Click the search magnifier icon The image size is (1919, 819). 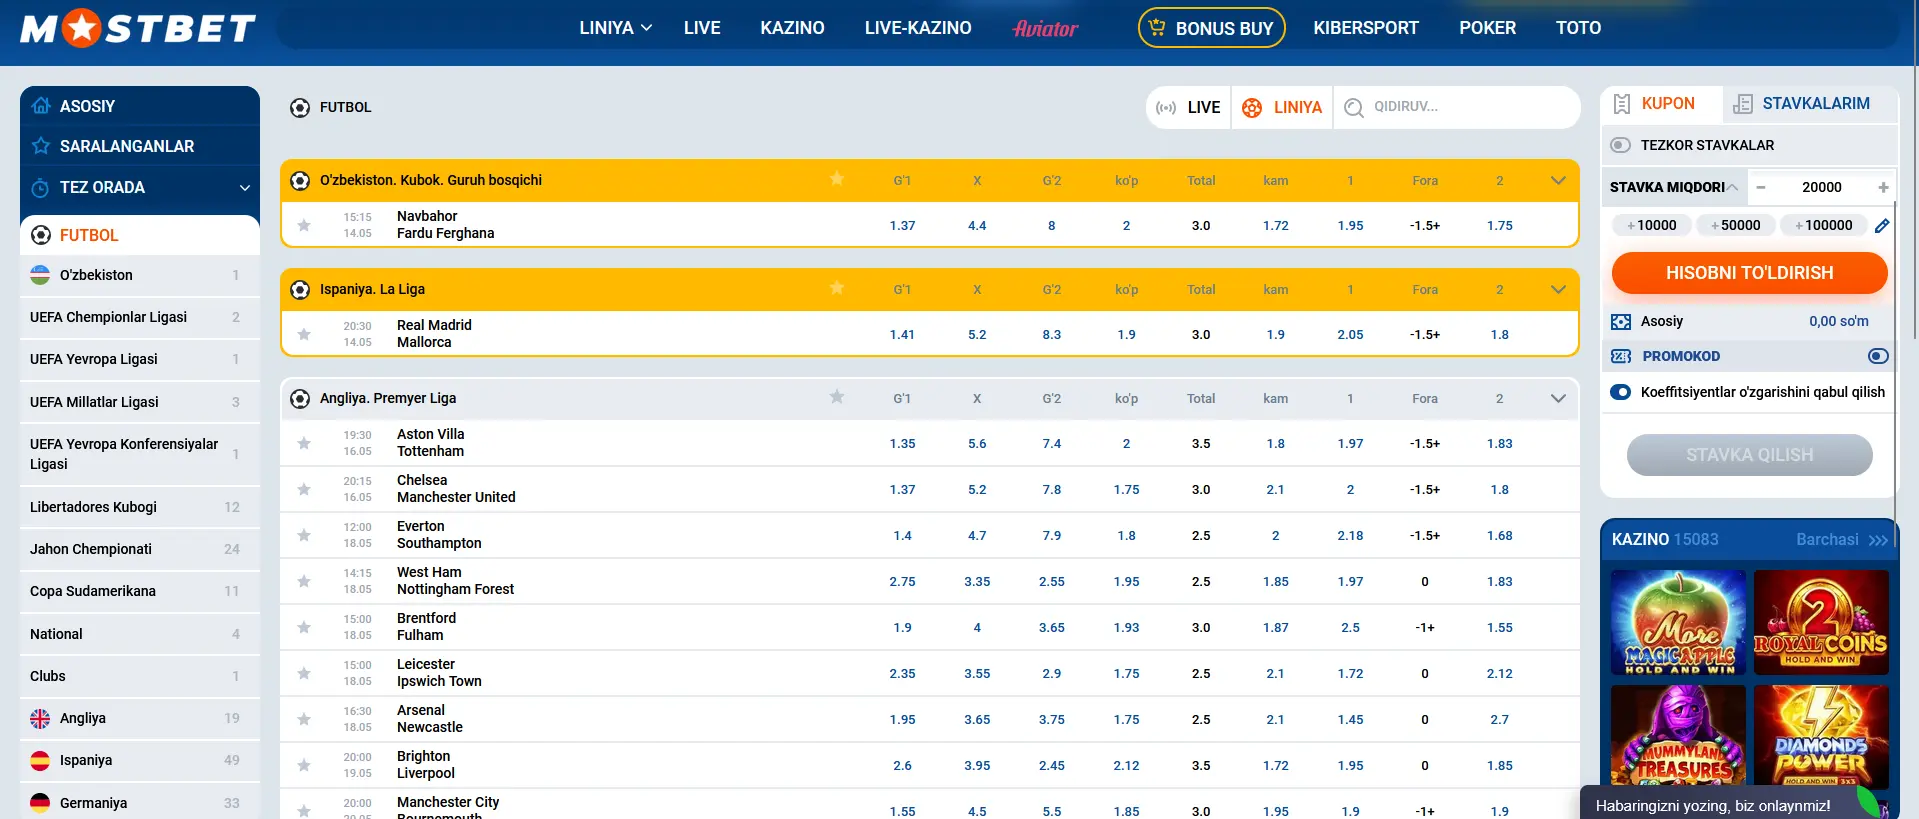pyautogui.click(x=1354, y=107)
